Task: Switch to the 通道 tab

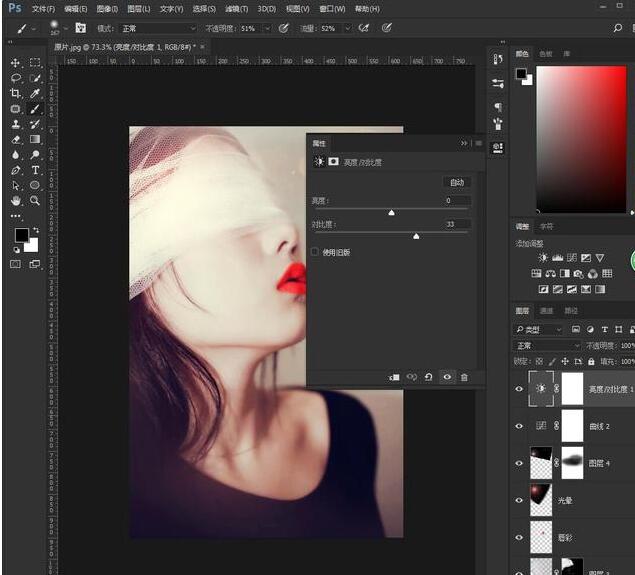Action: tap(547, 311)
